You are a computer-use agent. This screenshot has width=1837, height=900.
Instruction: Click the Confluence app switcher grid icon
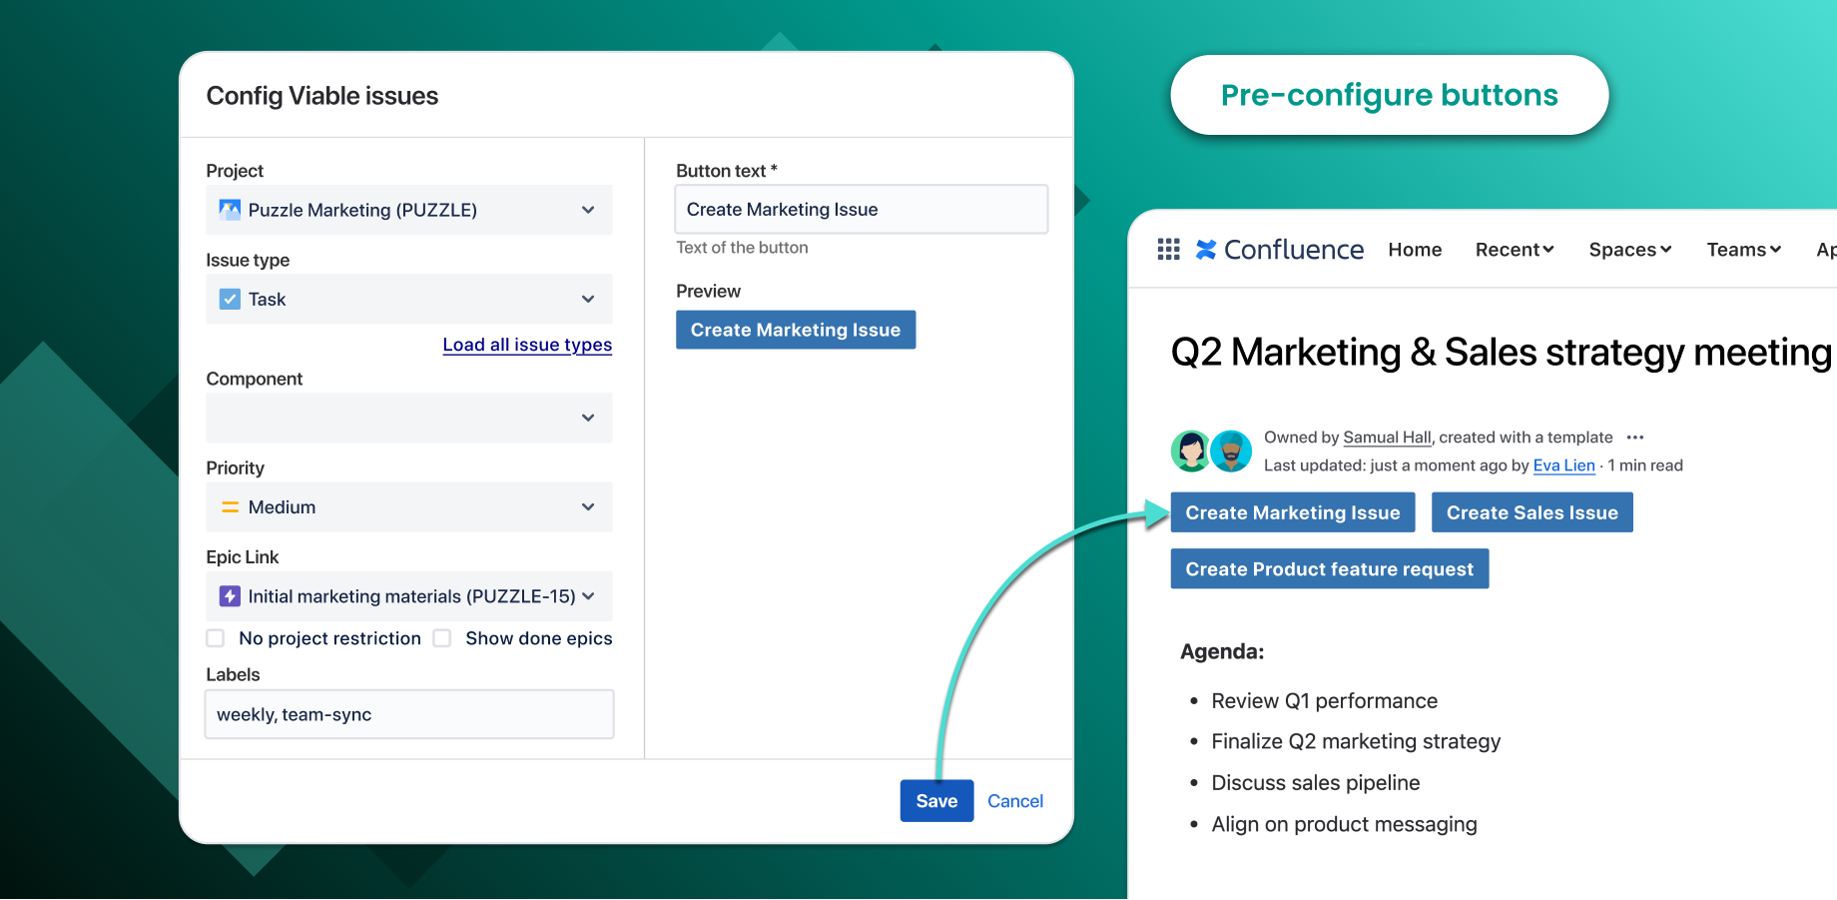(1168, 249)
